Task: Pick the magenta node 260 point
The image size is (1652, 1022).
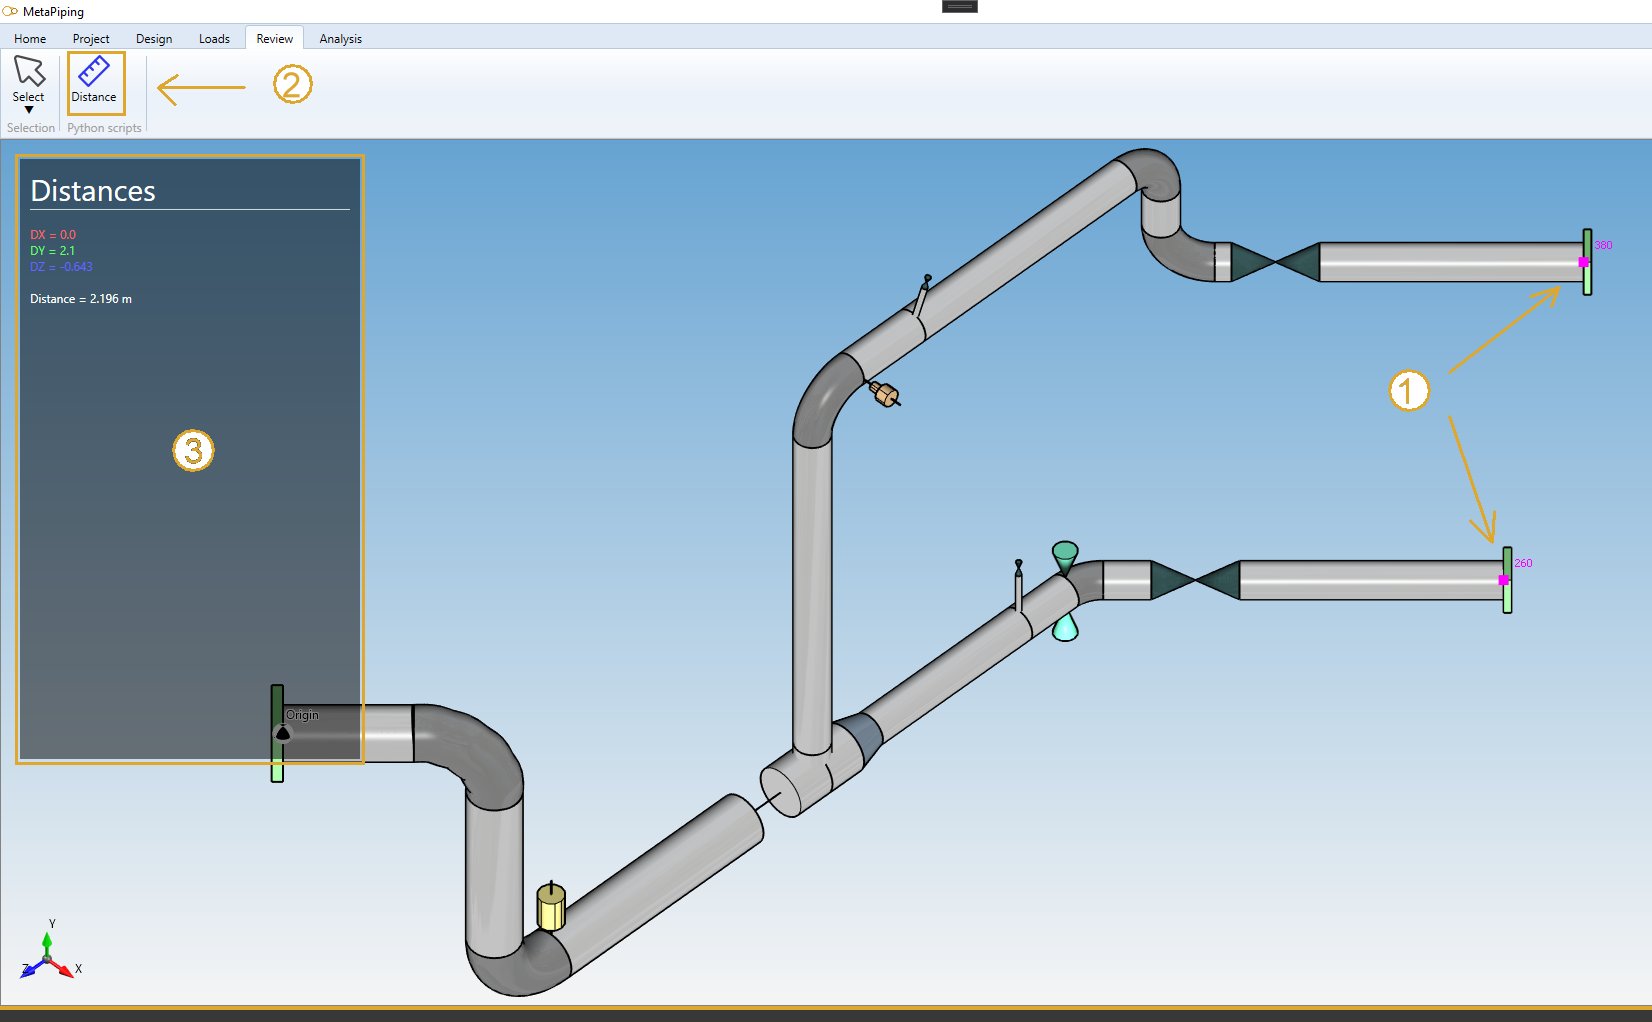Action: (1503, 580)
